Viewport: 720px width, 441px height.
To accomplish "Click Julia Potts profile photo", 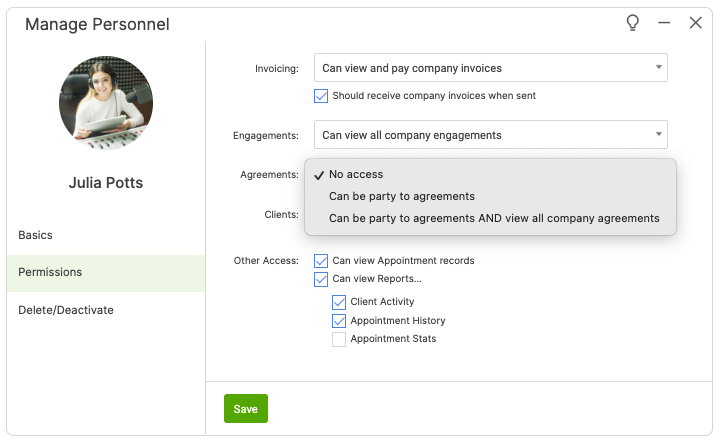I will 106,103.
